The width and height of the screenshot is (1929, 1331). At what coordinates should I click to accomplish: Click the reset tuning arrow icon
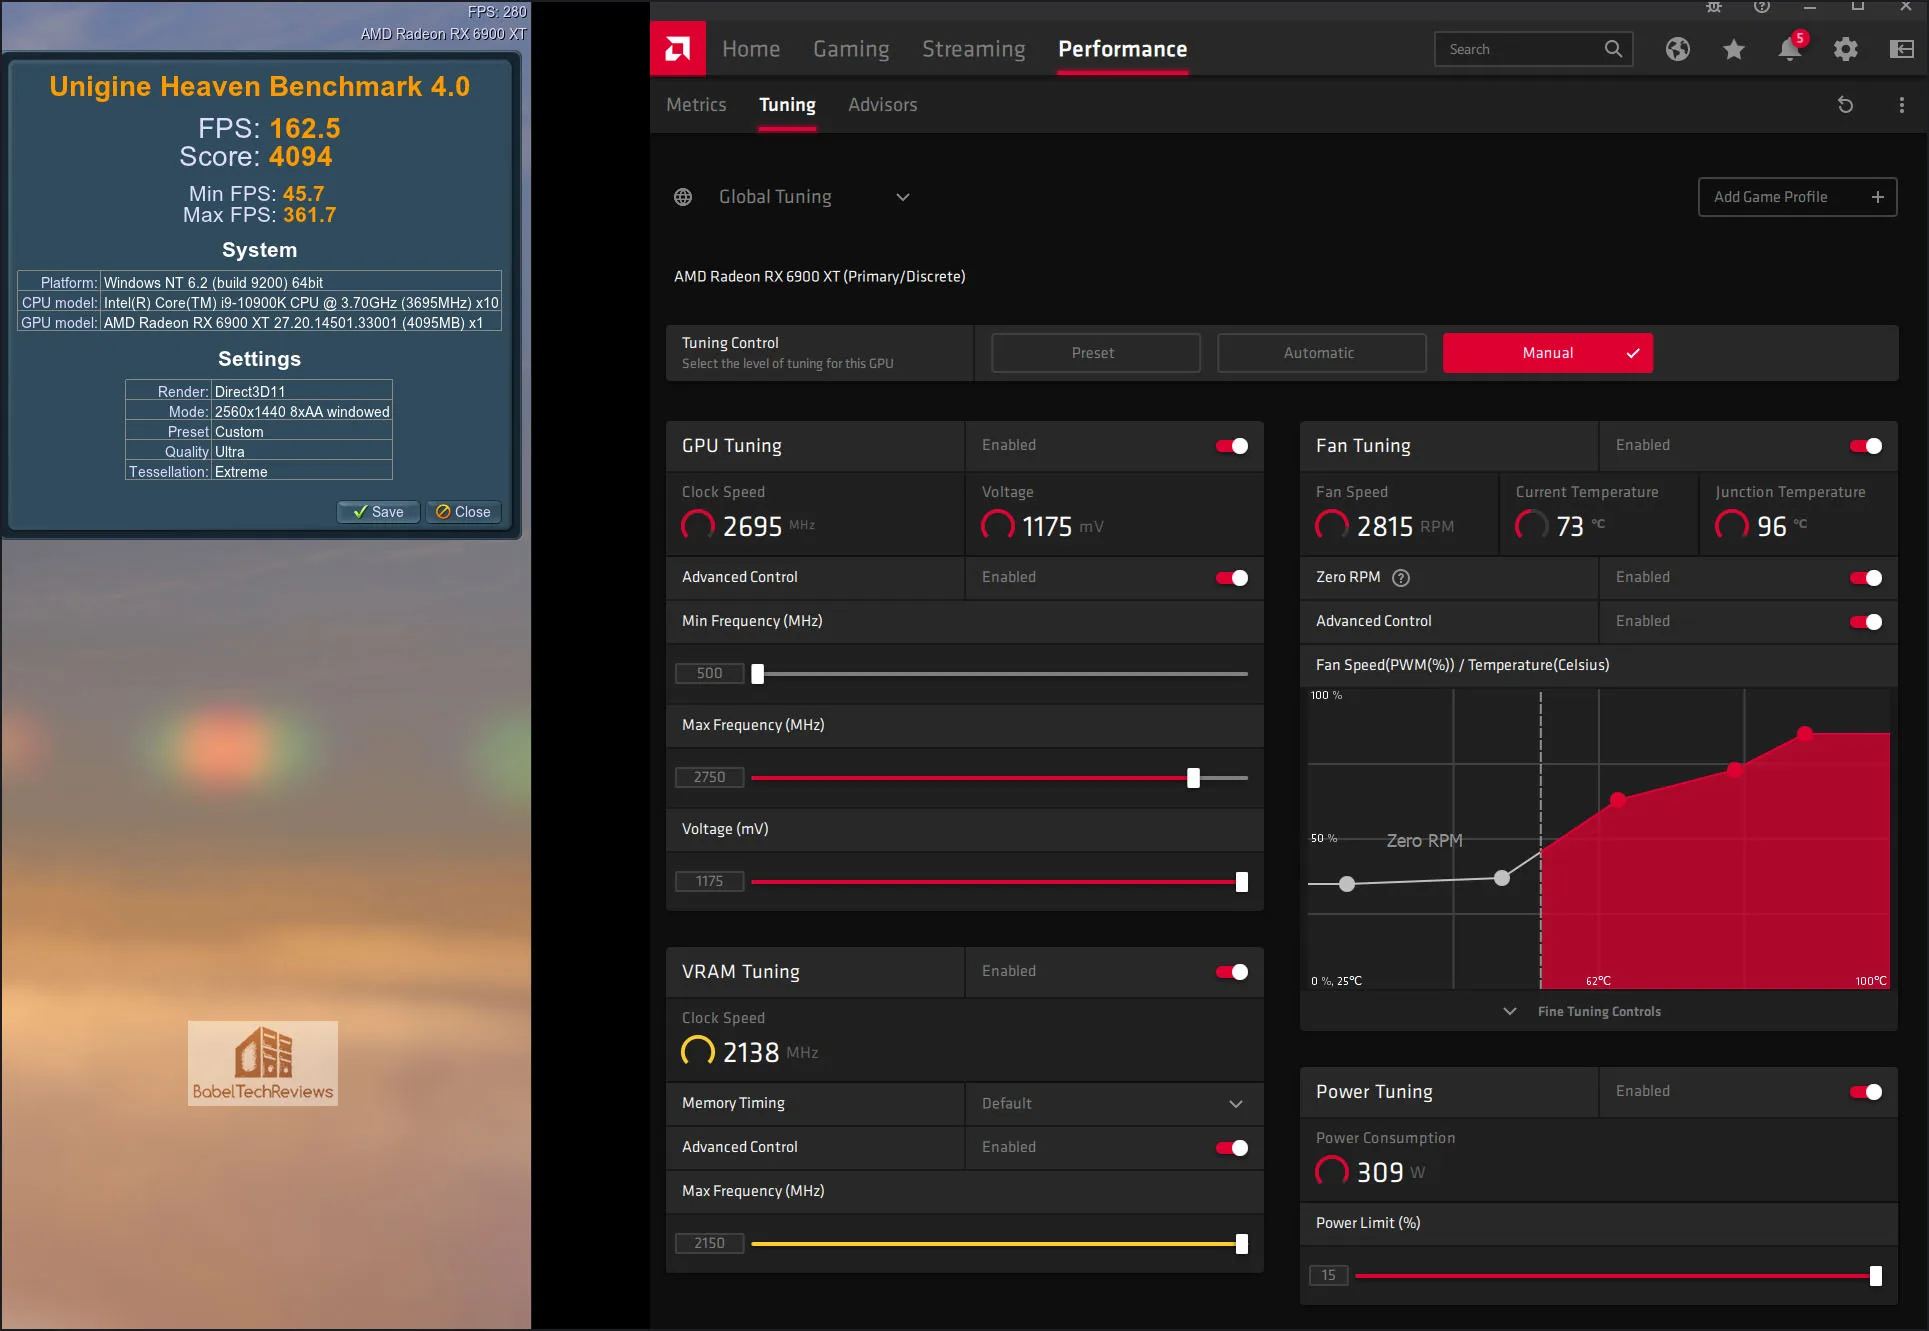click(x=1846, y=105)
